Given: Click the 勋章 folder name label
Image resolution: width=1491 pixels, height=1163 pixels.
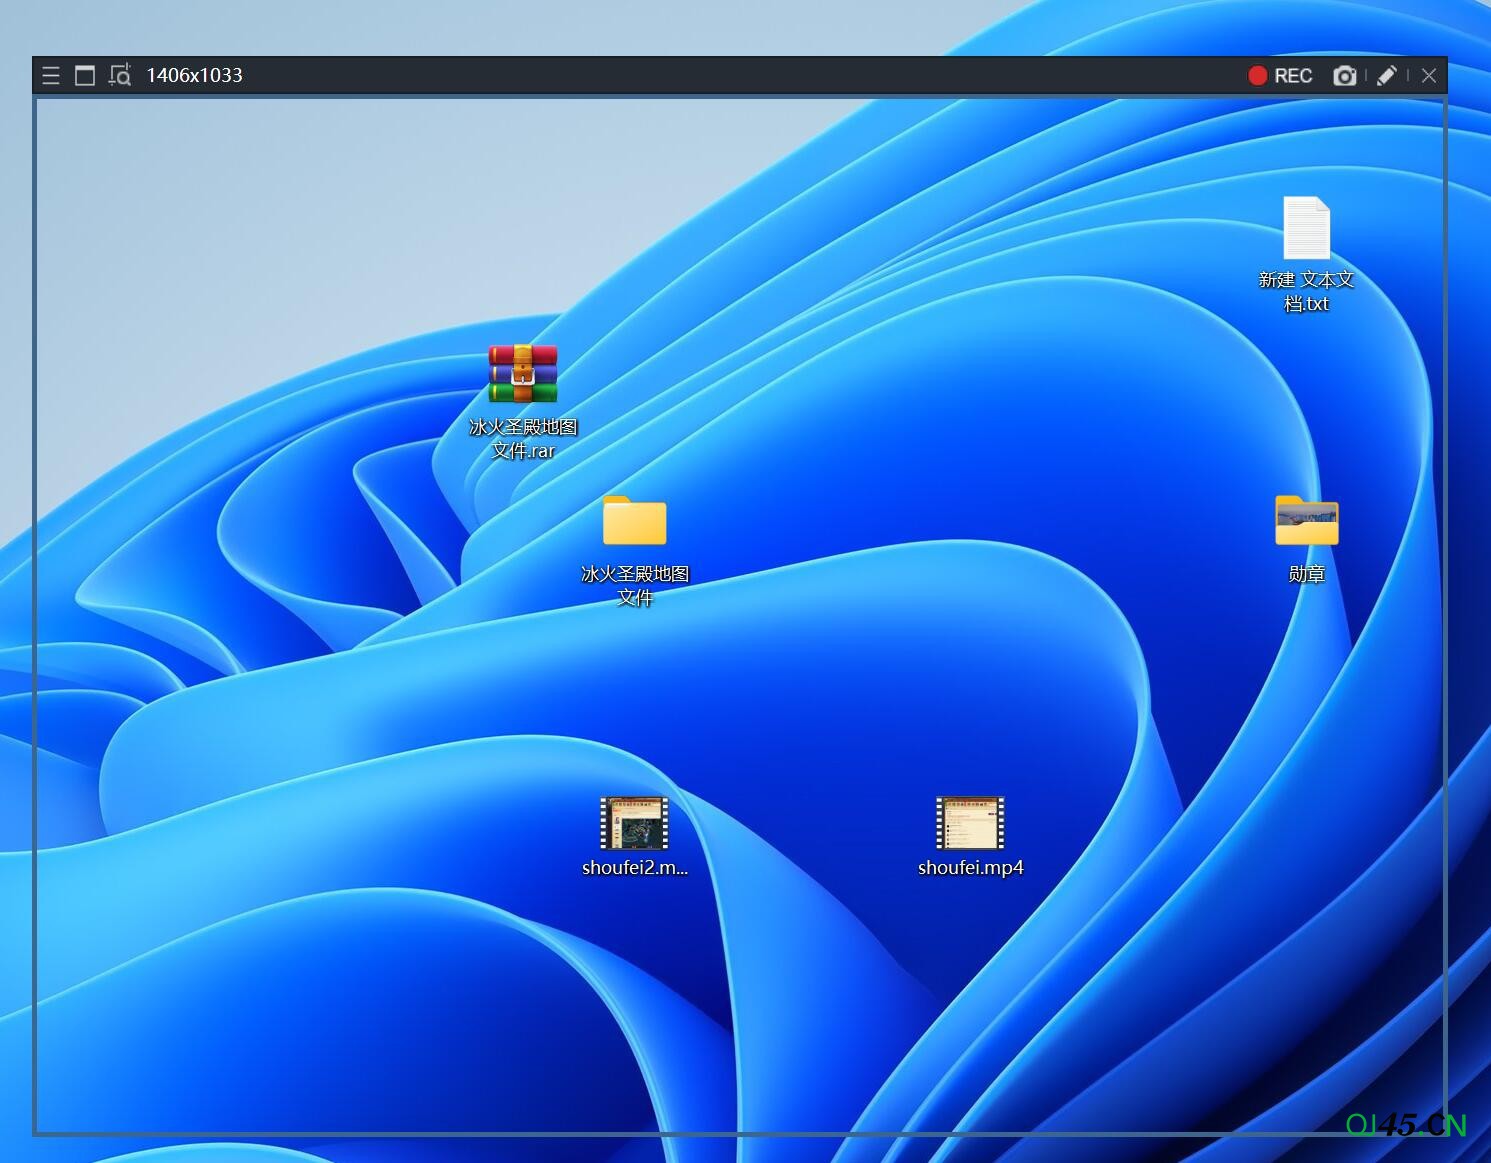Looking at the screenshot, I should [1307, 574].
